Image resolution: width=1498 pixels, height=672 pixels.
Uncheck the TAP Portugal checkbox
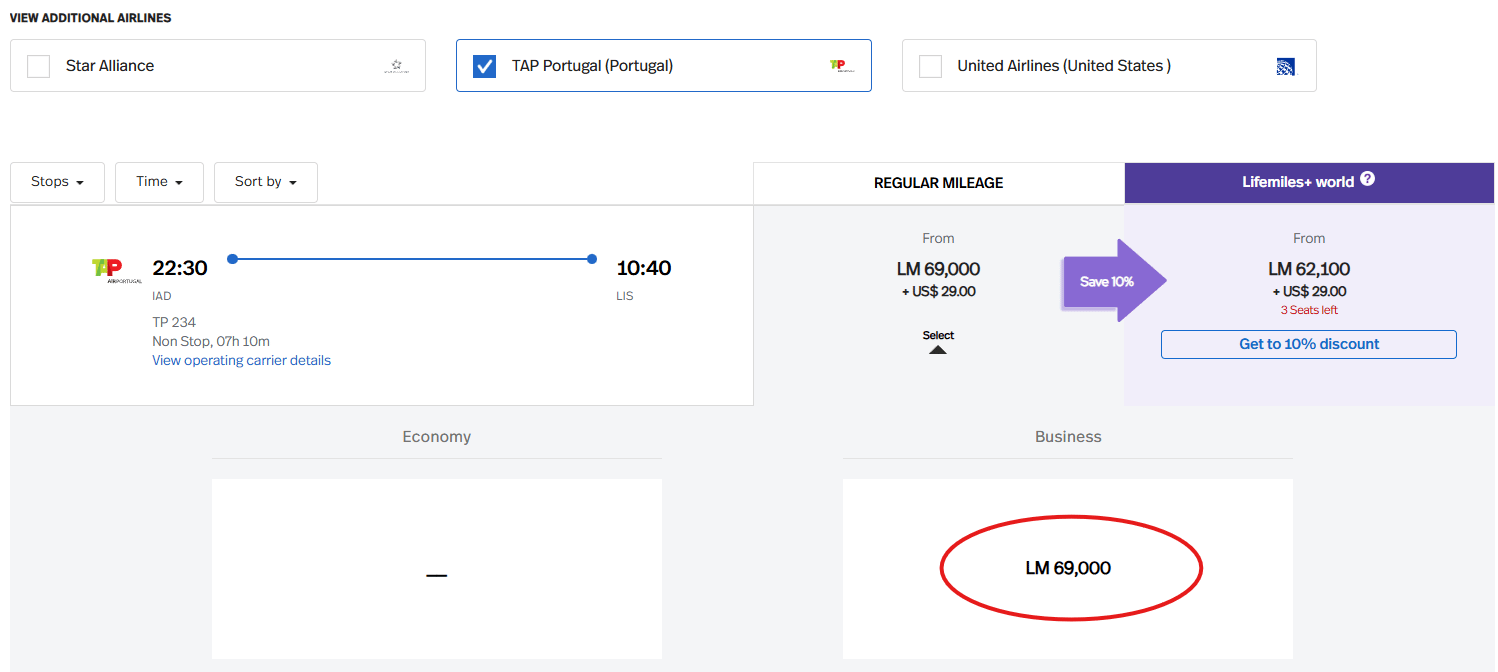(484, 66)
